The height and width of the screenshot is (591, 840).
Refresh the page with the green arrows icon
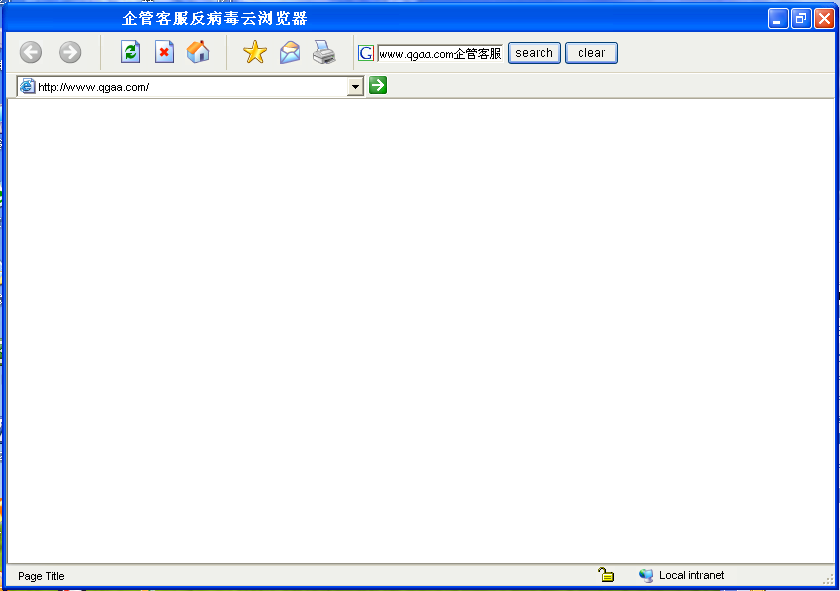(x=130, y=52)
